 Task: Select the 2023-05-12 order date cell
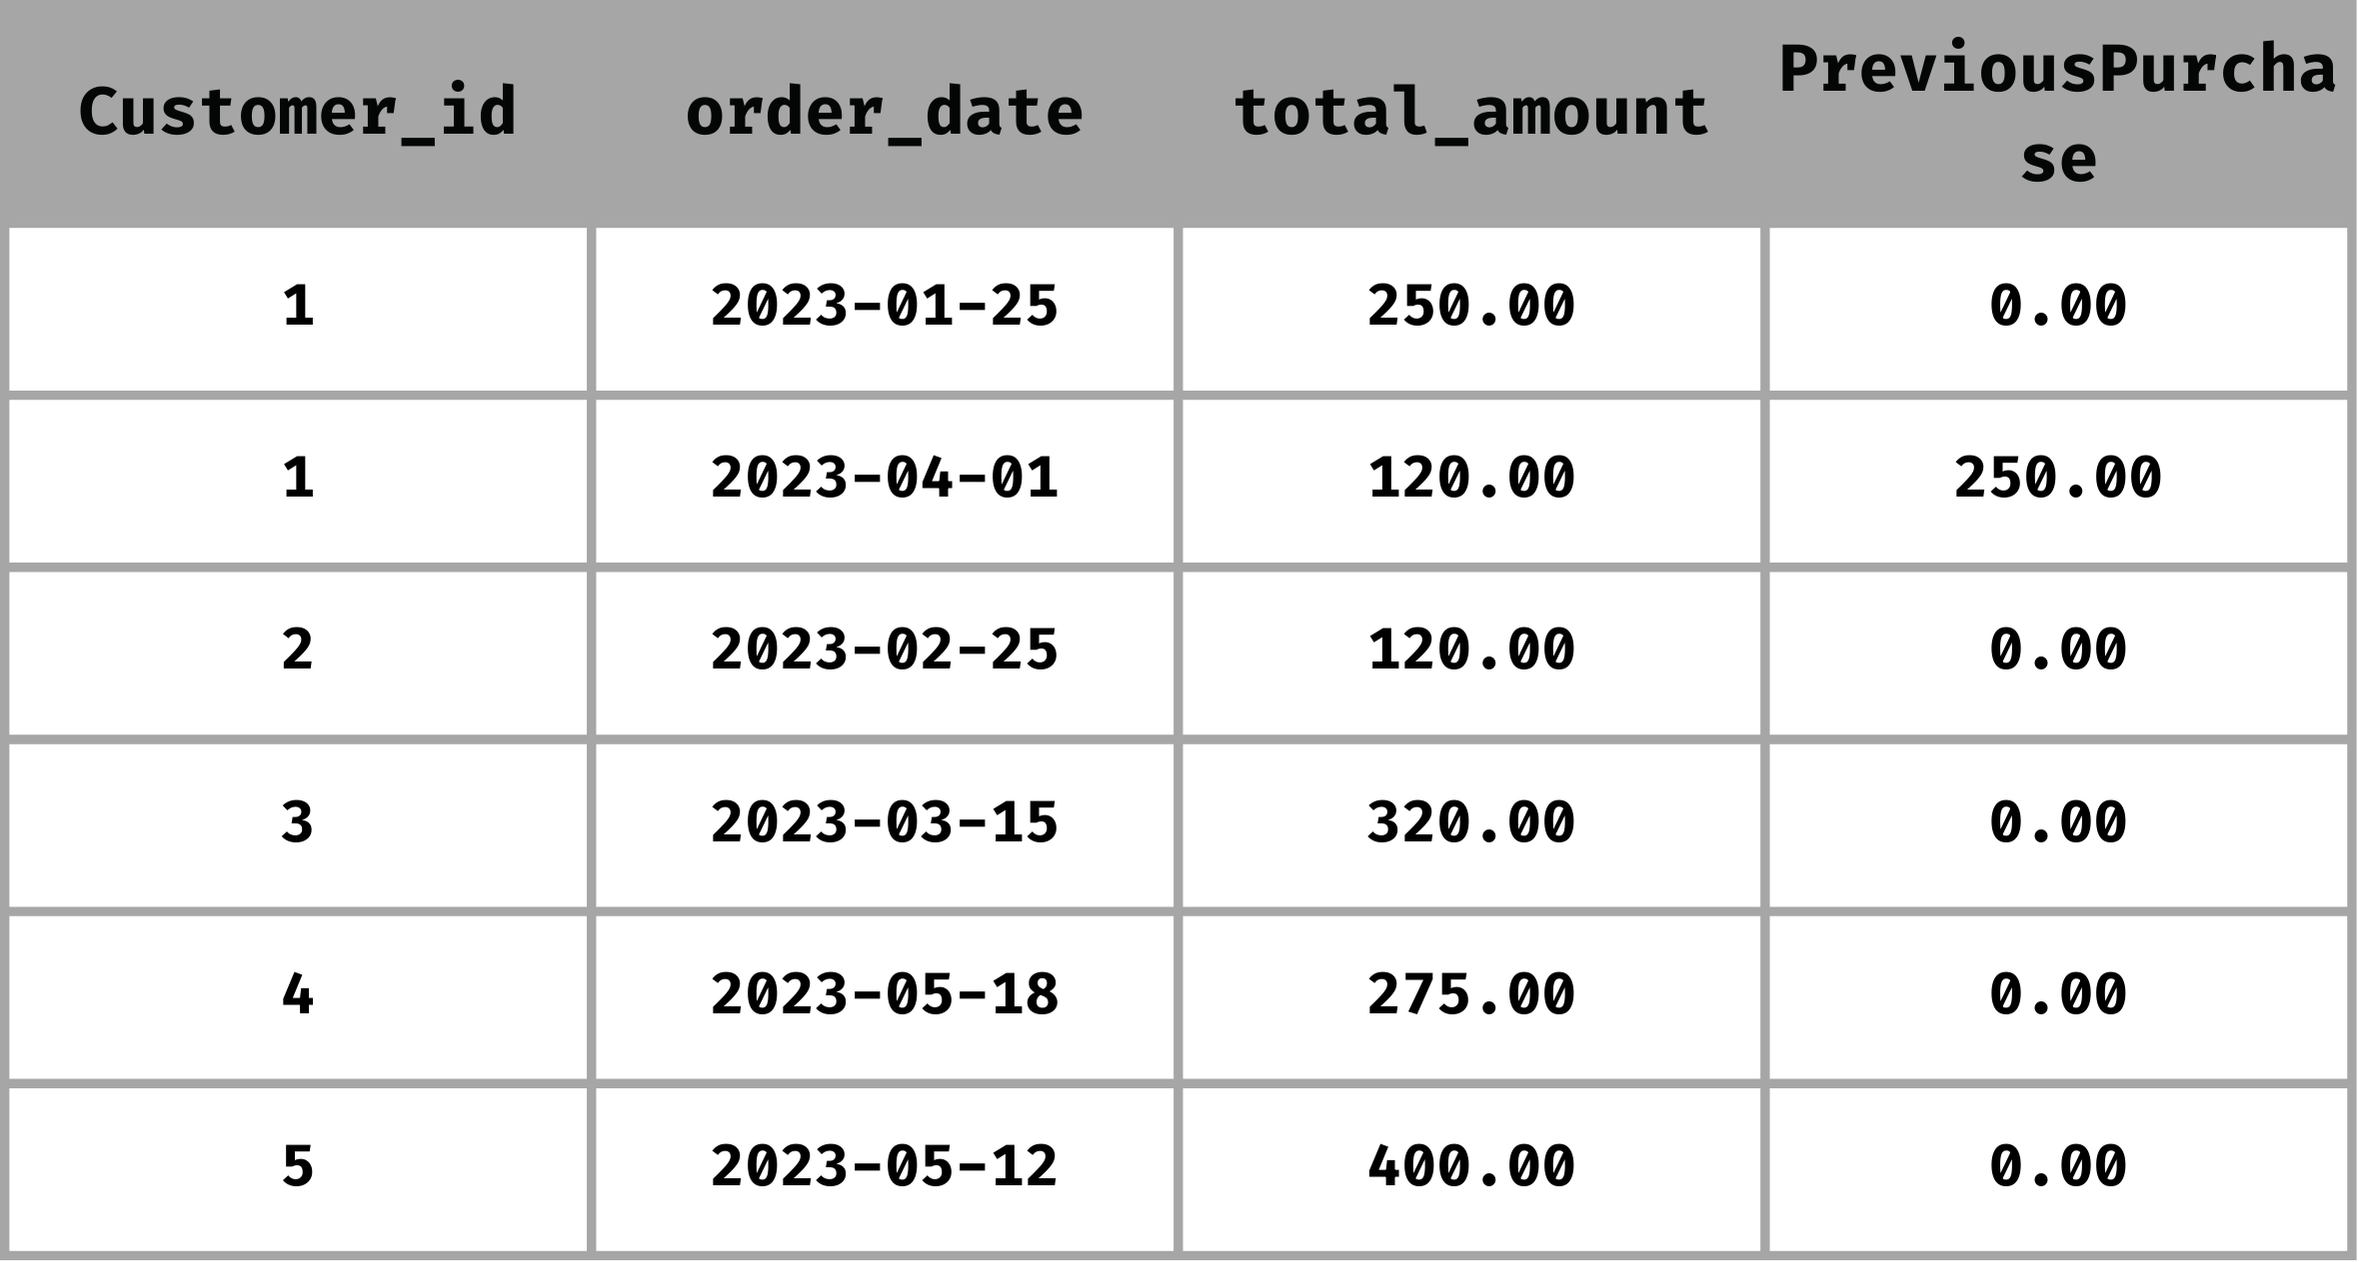884,1168
